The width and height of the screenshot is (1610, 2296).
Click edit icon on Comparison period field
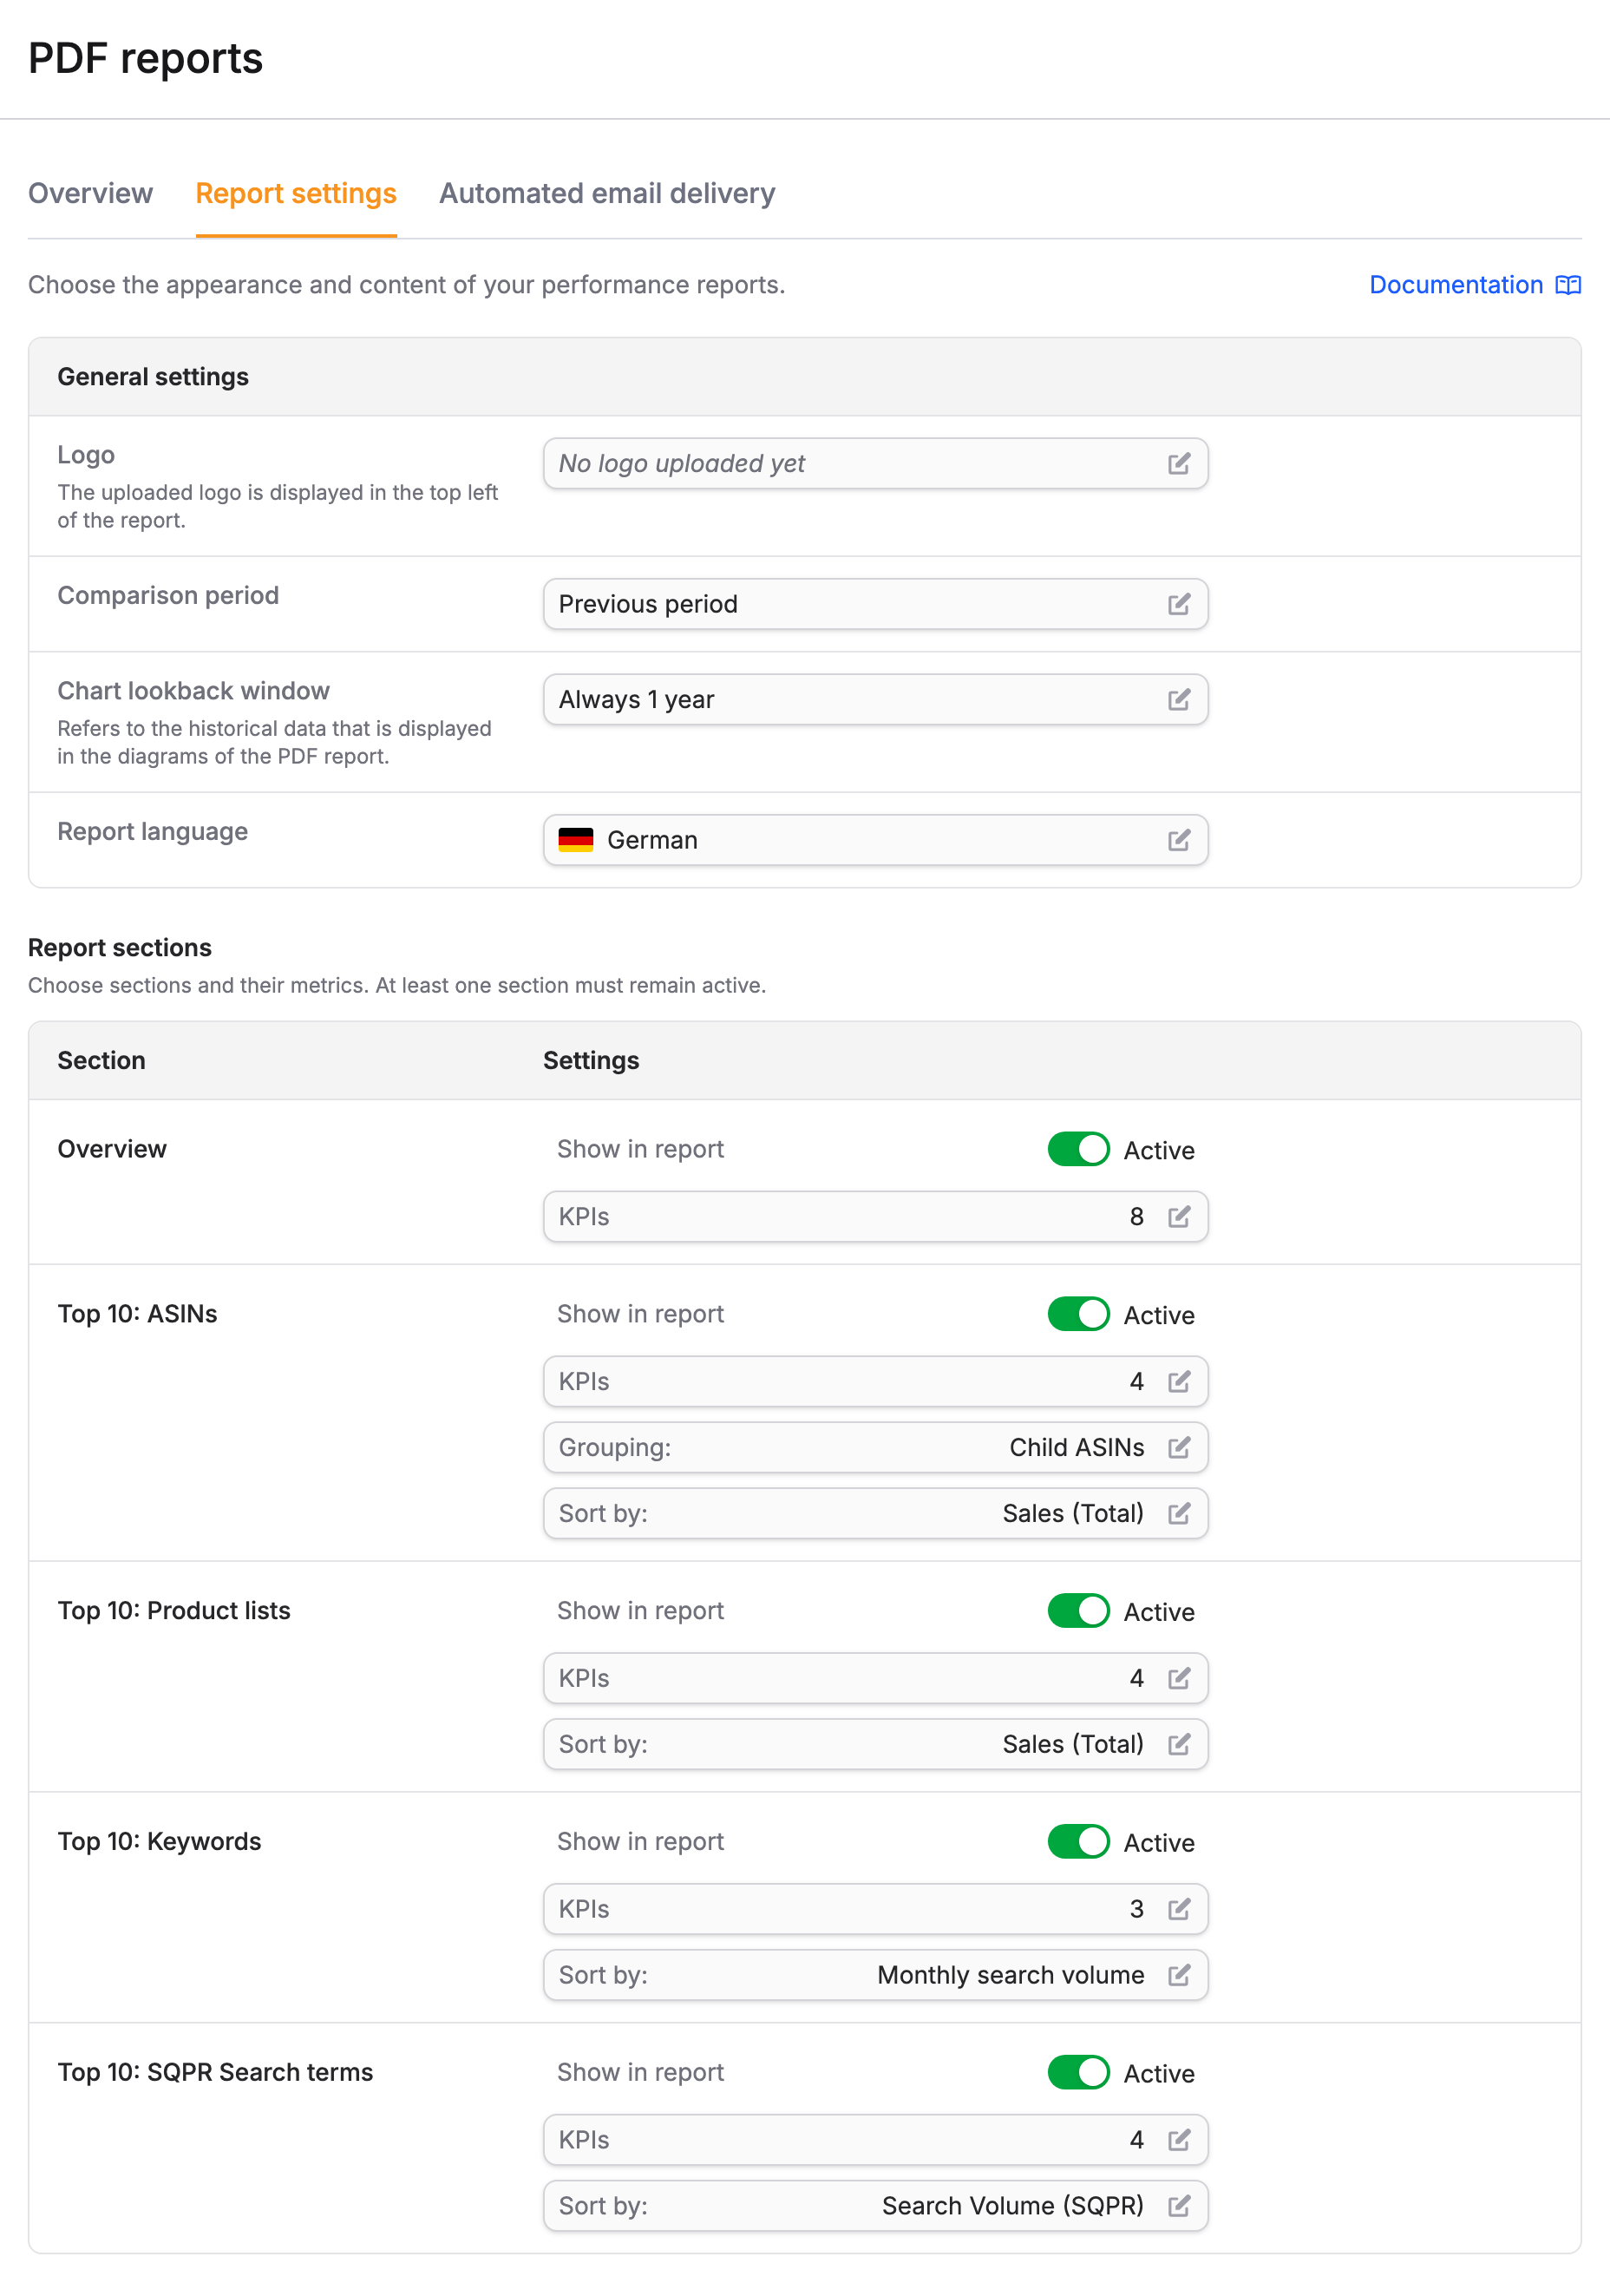coord(1179,604)
